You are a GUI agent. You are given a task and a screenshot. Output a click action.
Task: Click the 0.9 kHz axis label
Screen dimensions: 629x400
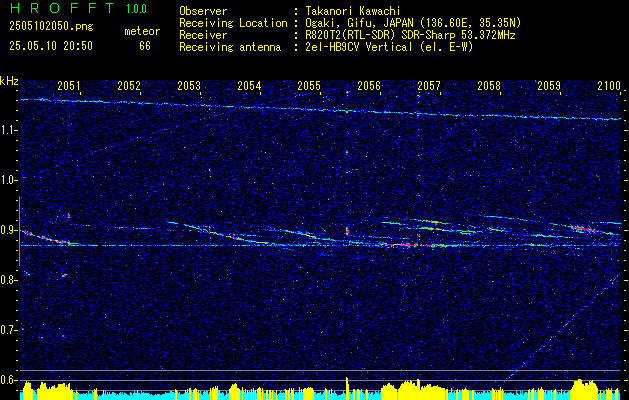coord(8,230)
